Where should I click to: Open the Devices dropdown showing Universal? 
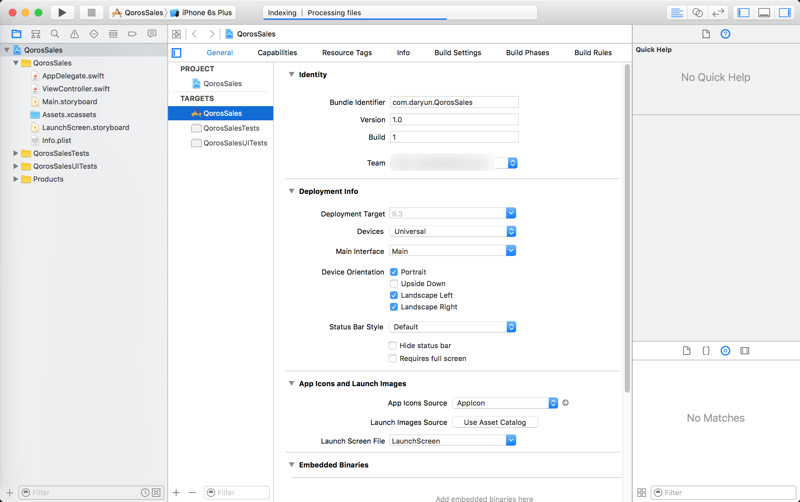(x=453, y=232)
